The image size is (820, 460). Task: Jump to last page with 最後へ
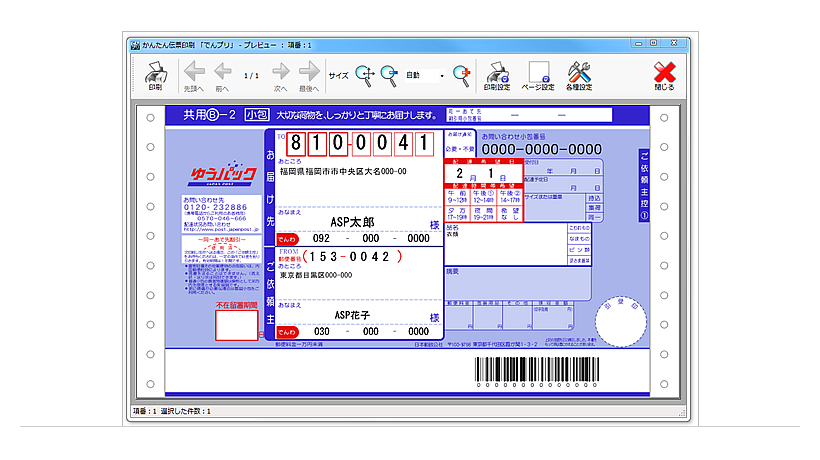[x=309, y=75]
